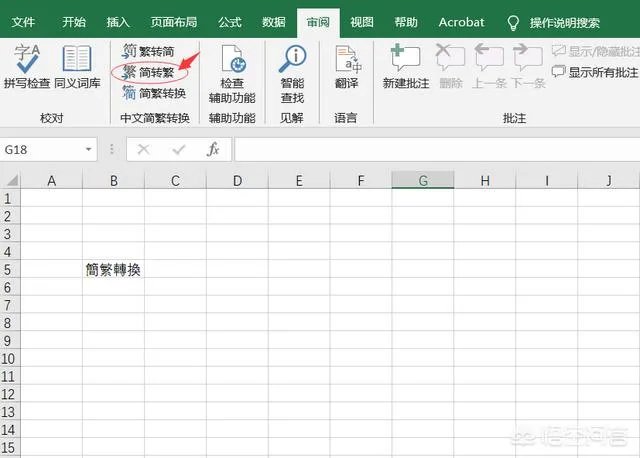
Task: Select column F header
Action: (361, 180)
